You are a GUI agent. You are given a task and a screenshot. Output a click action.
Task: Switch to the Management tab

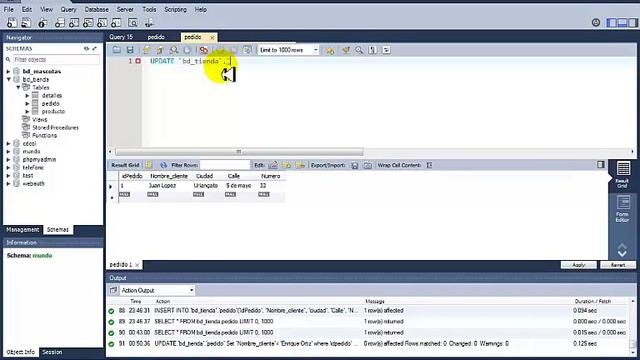[23, 230]
